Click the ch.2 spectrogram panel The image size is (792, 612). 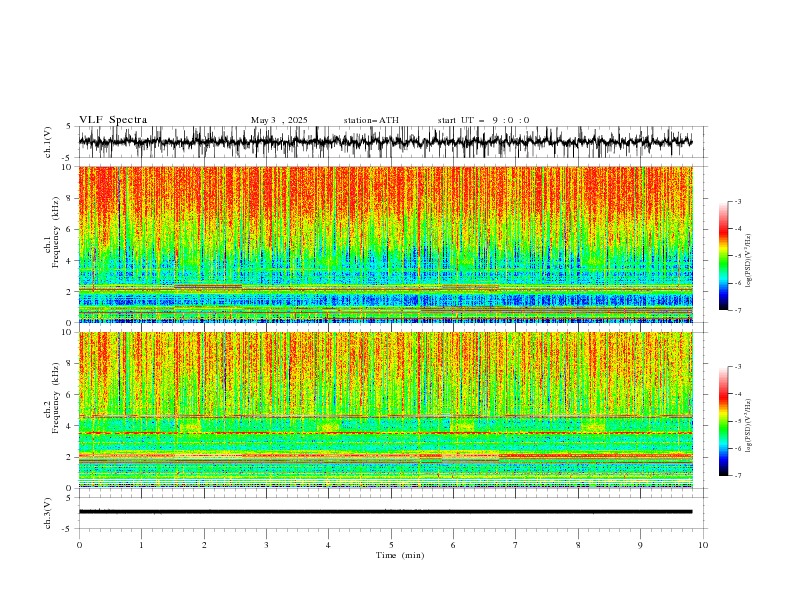386,410
